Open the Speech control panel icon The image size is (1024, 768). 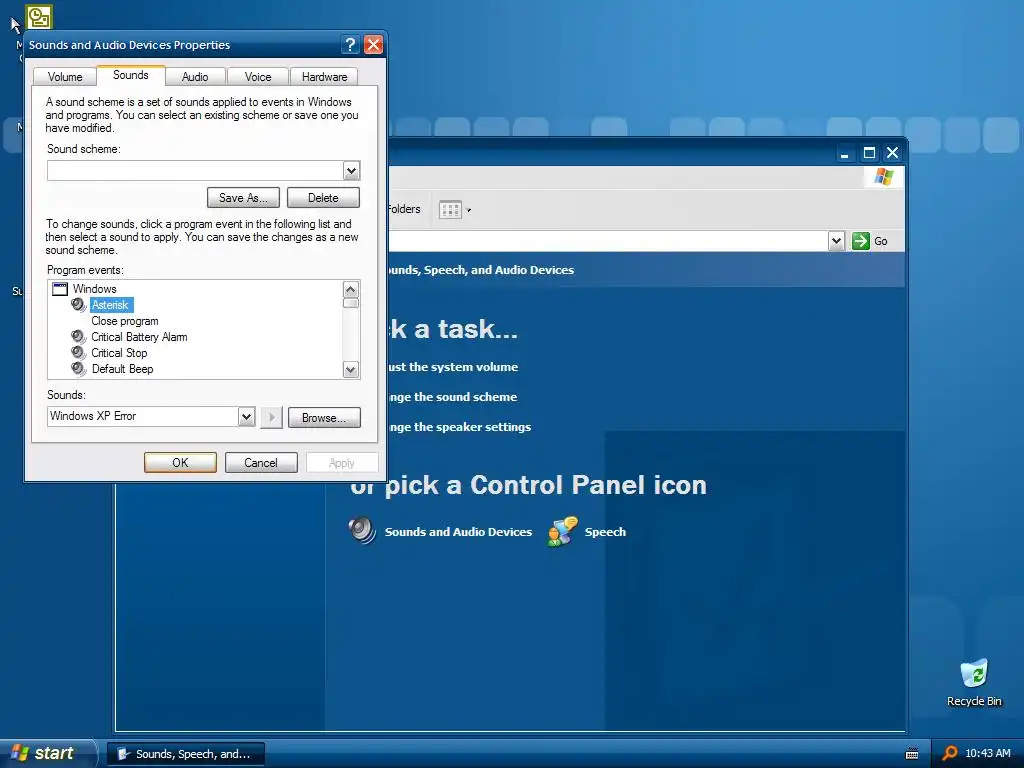562,531
